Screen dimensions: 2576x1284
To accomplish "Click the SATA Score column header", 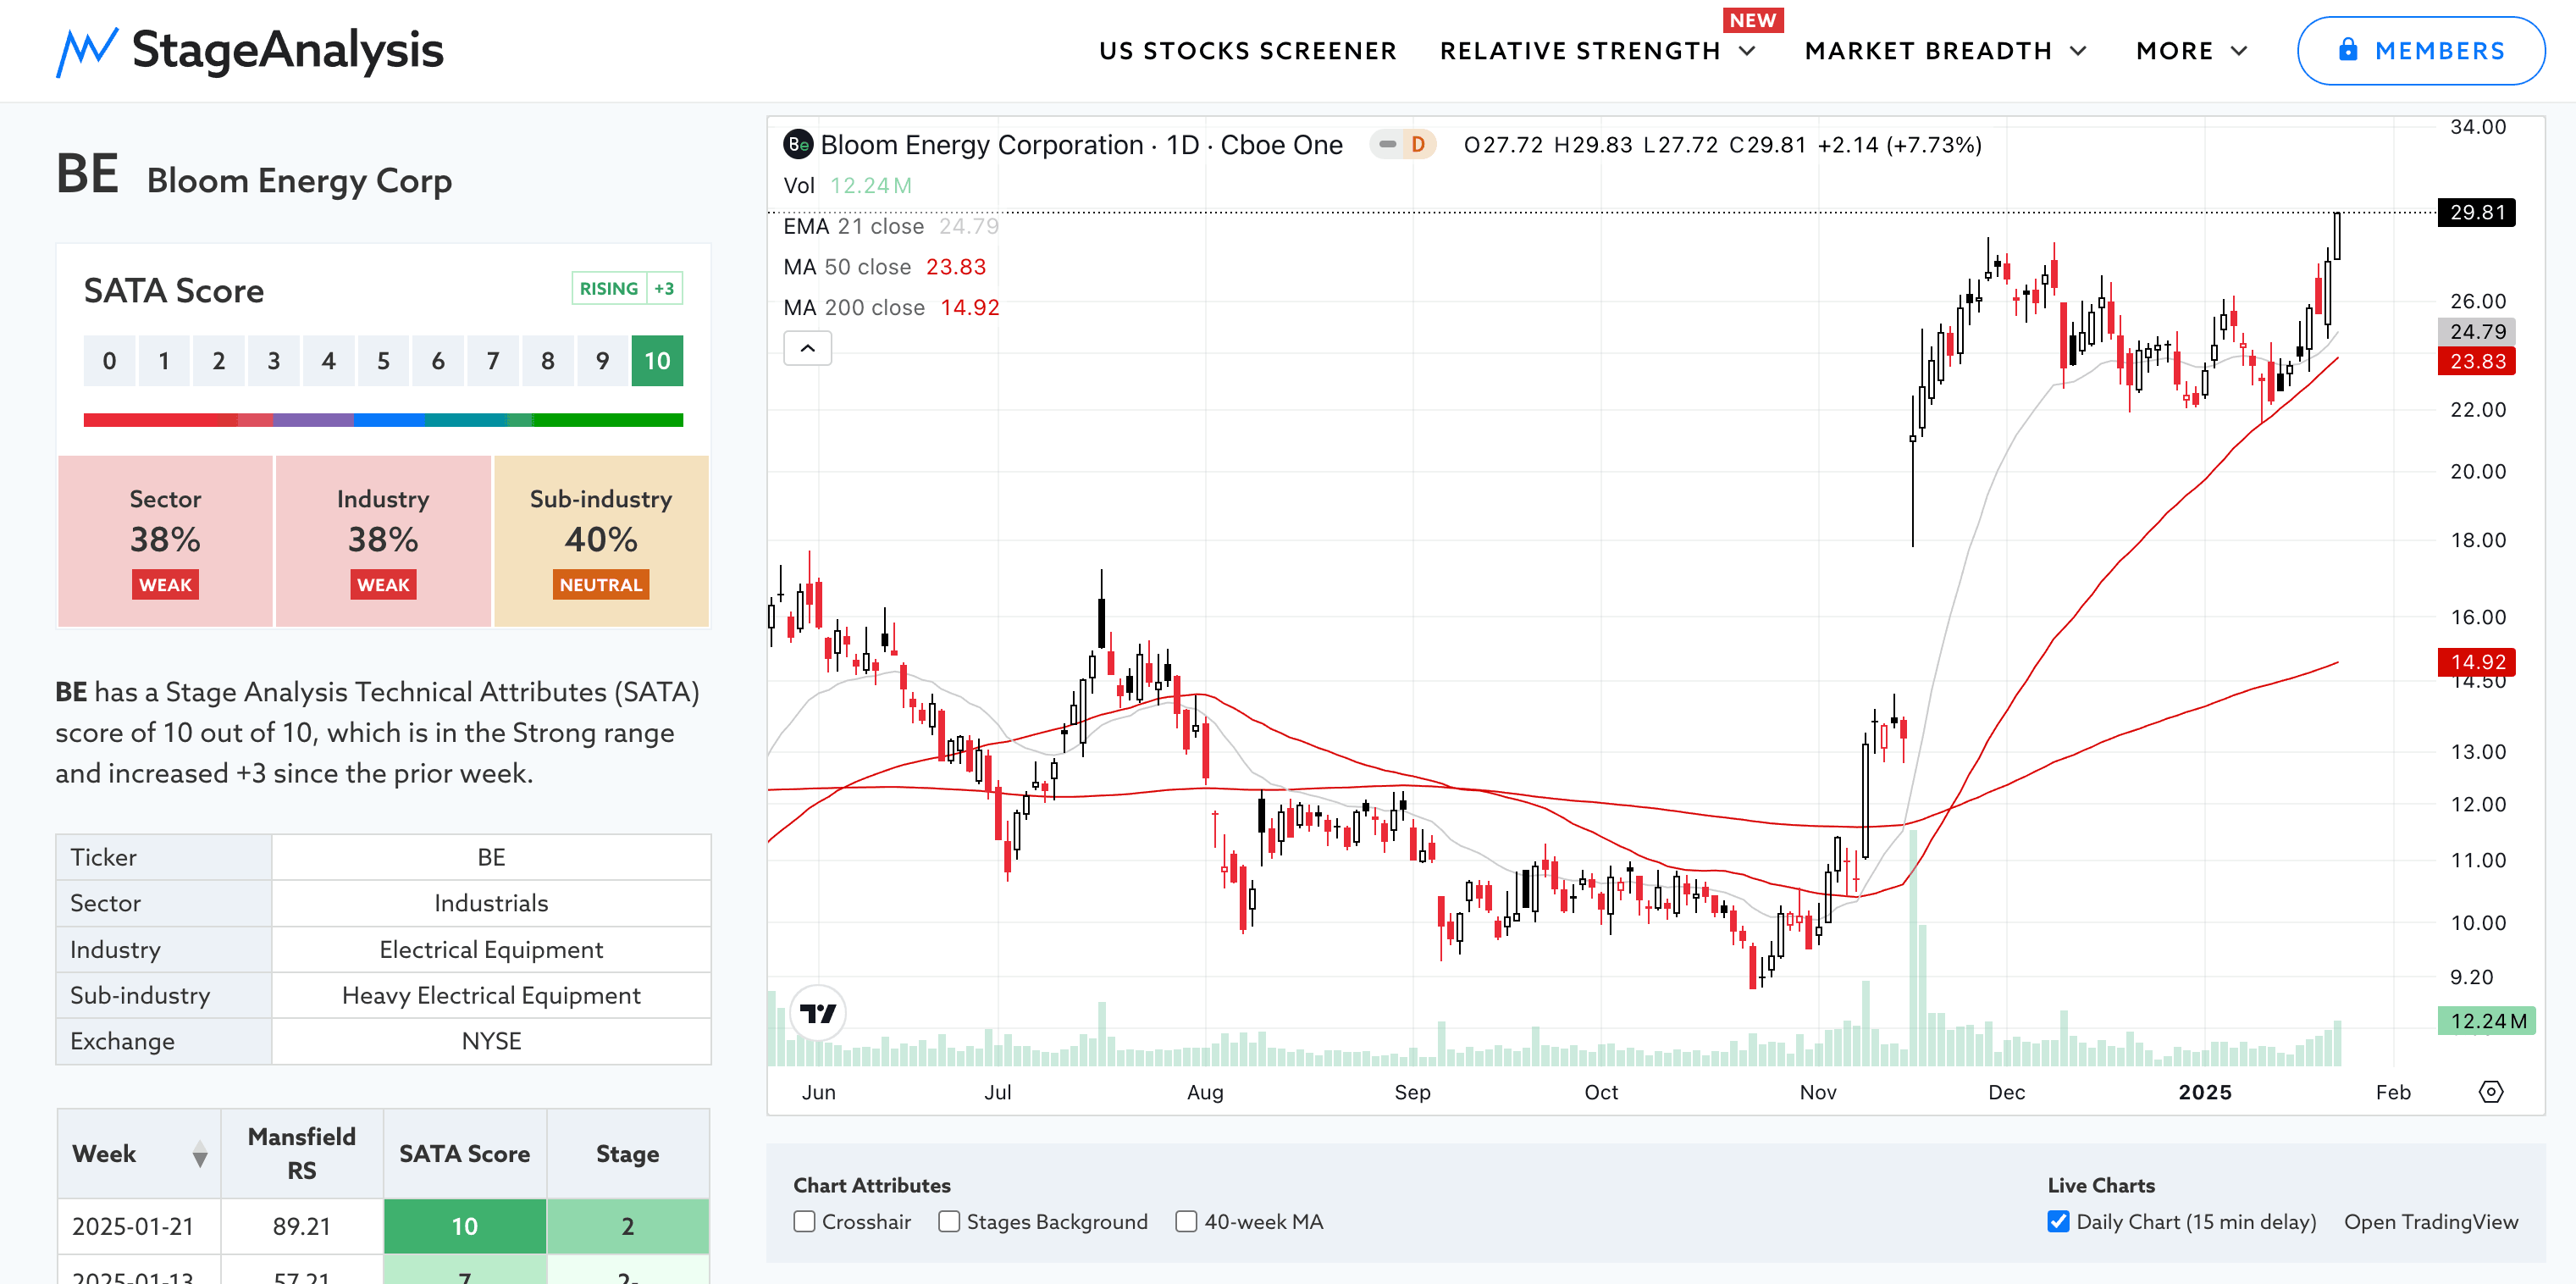I will (x=465, y=1154).
